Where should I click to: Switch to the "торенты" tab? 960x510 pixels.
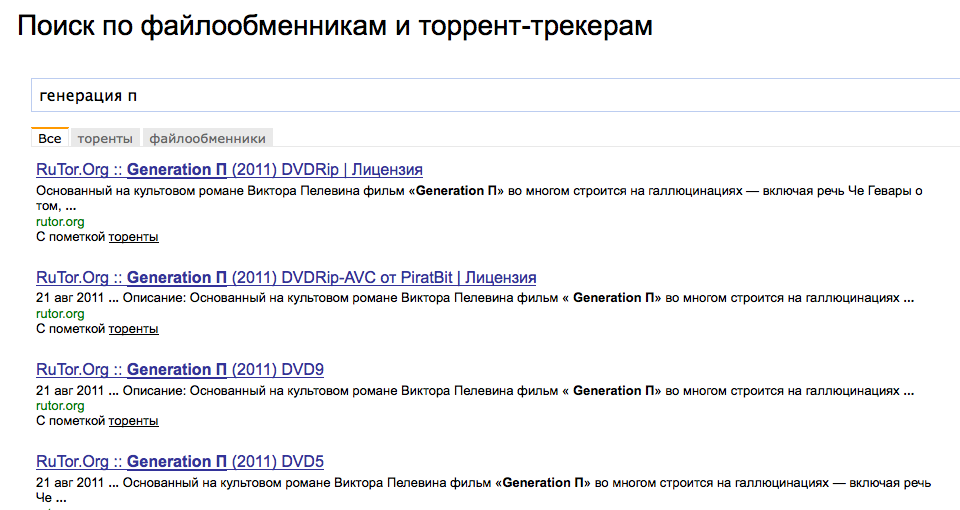coord(105,138)
